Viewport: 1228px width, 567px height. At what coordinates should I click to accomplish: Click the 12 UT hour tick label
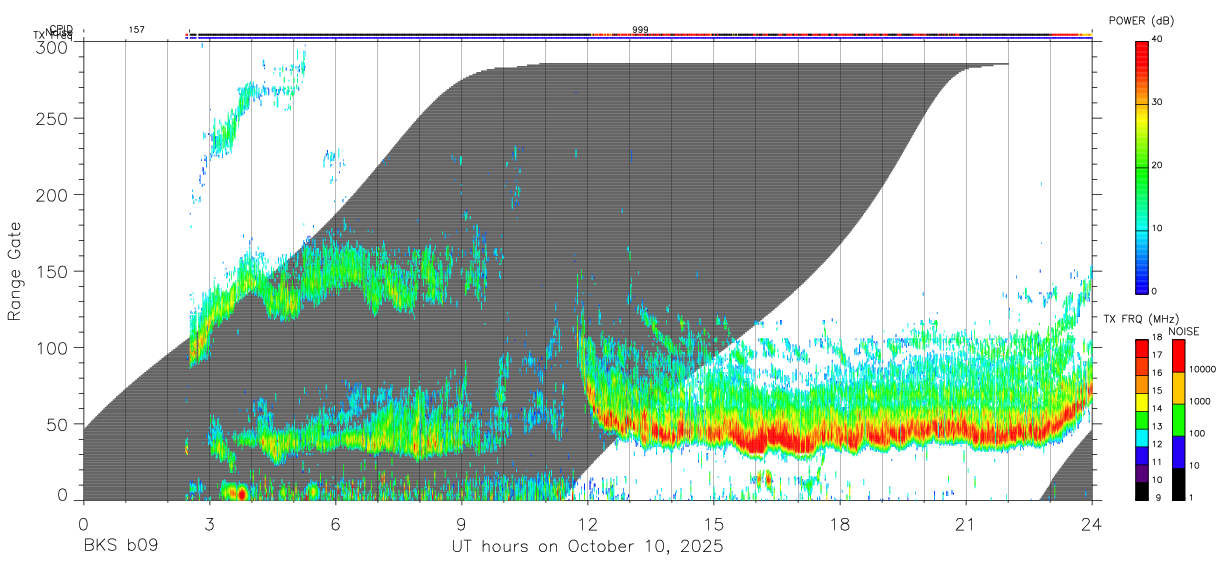coord(588,523)
